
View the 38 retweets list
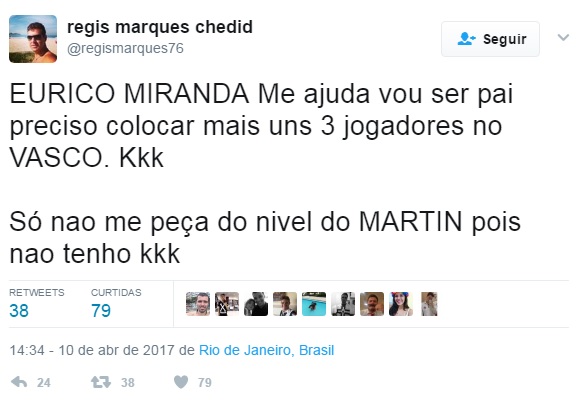coord(37,303)
